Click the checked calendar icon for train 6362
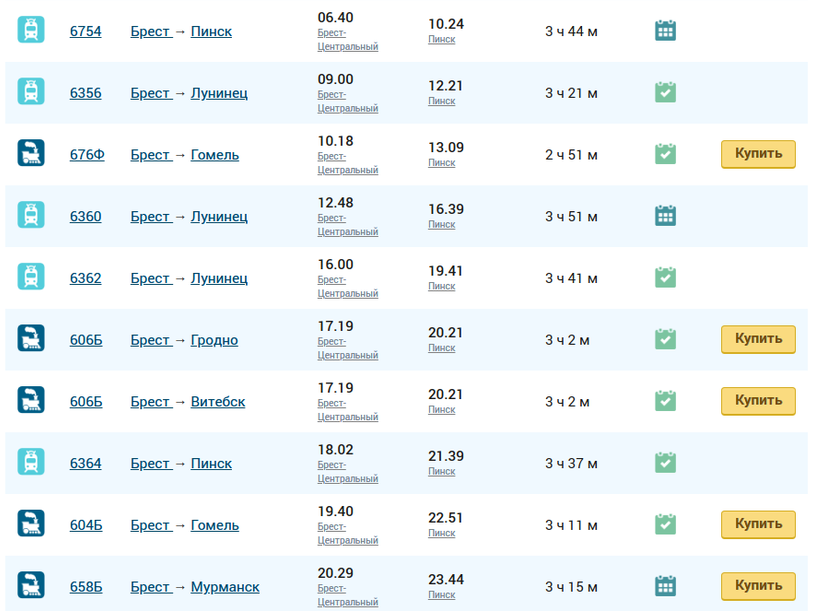The image size is (817, 611). pyautogui.click(x=665, y=278)
